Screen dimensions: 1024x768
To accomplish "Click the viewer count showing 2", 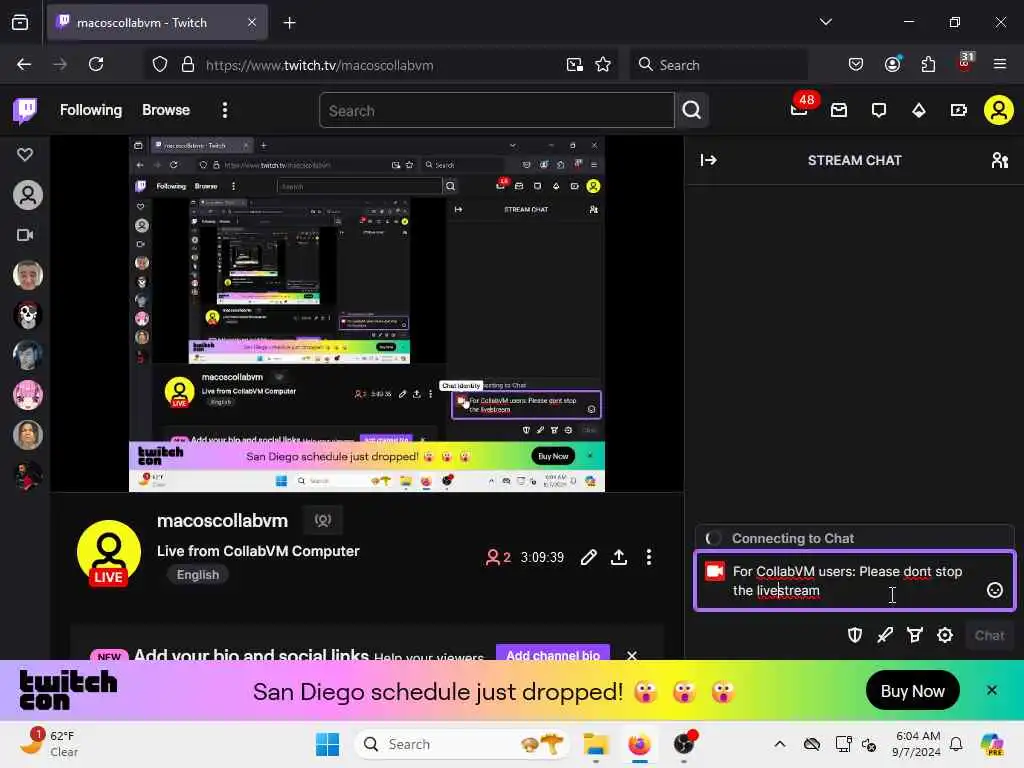I will pyautogui.click(x=498, y=557).
